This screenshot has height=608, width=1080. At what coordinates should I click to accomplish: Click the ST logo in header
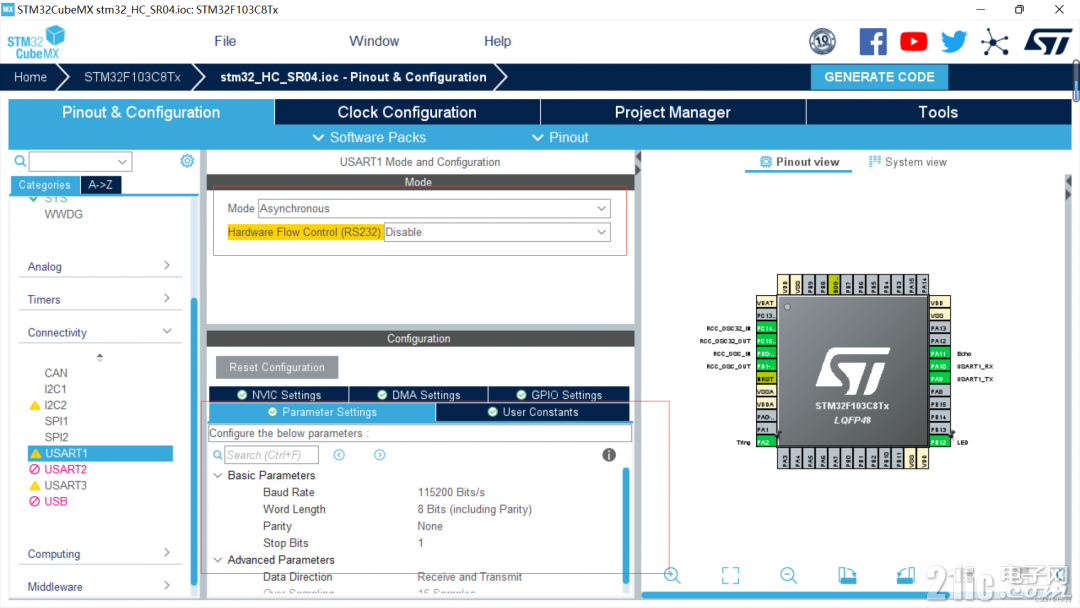click(1047, 42)
